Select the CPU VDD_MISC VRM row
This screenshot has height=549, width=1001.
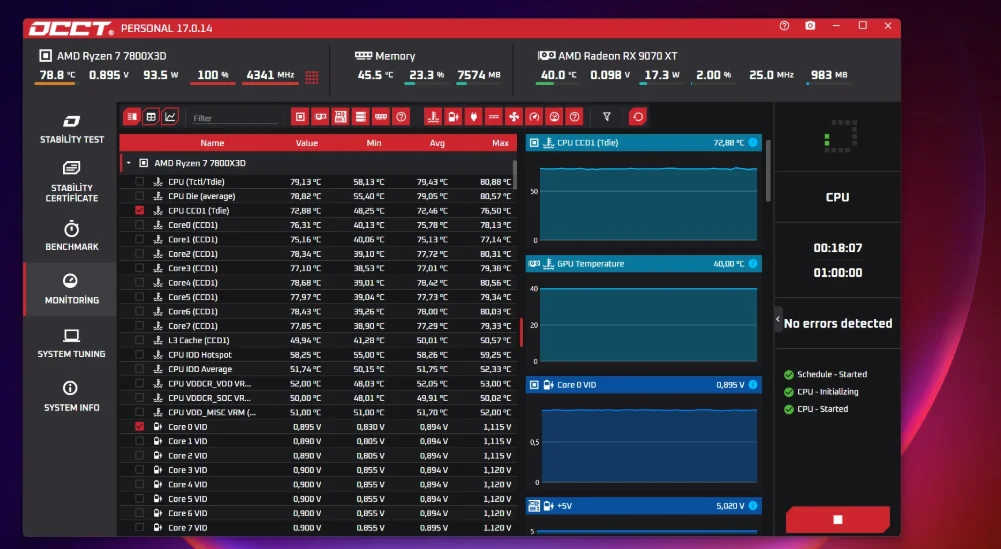318,412
